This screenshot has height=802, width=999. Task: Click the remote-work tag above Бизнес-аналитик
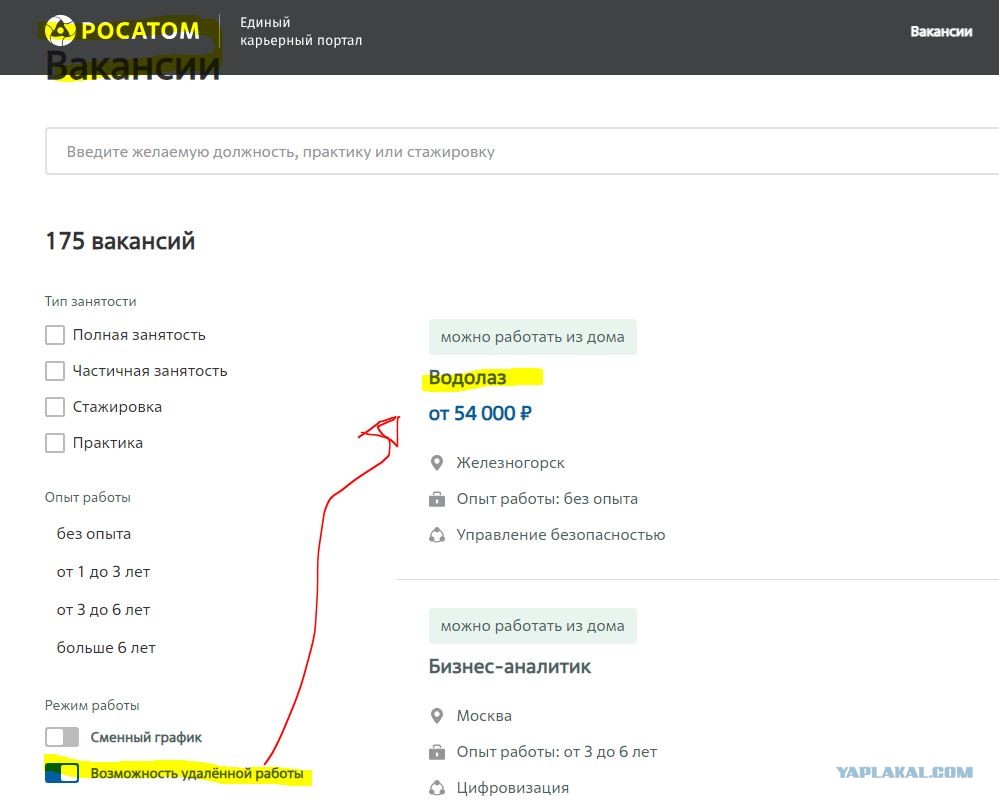(x=533, y=626)
